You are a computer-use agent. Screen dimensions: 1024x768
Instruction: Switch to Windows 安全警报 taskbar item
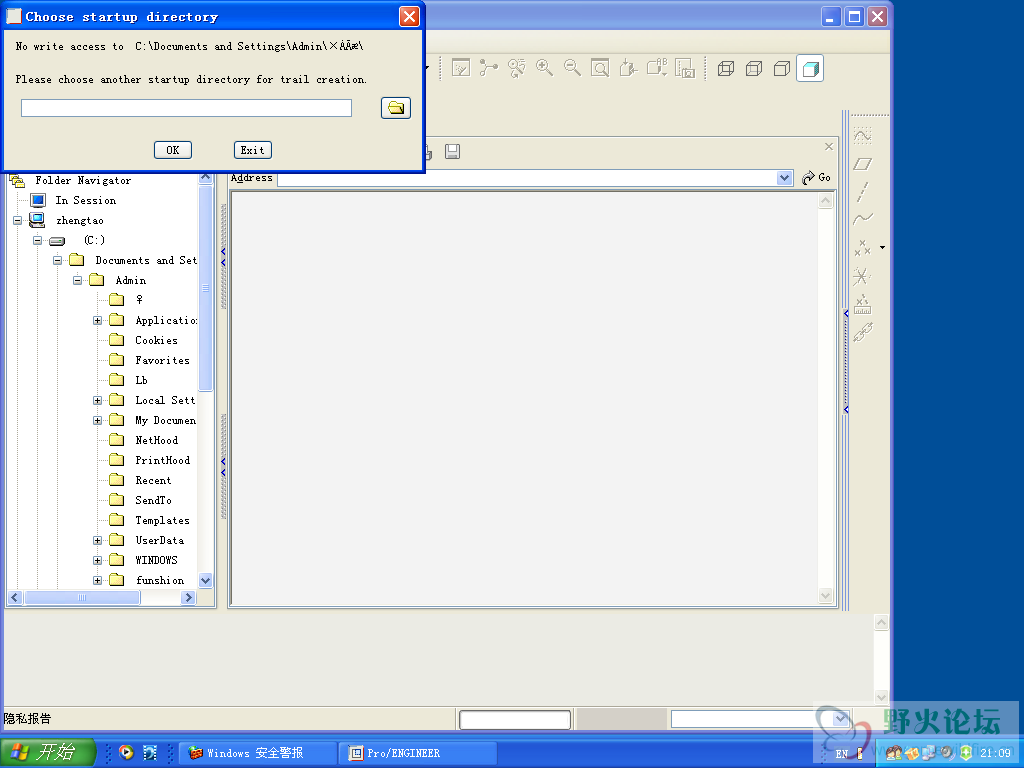[x=257, y=753]
